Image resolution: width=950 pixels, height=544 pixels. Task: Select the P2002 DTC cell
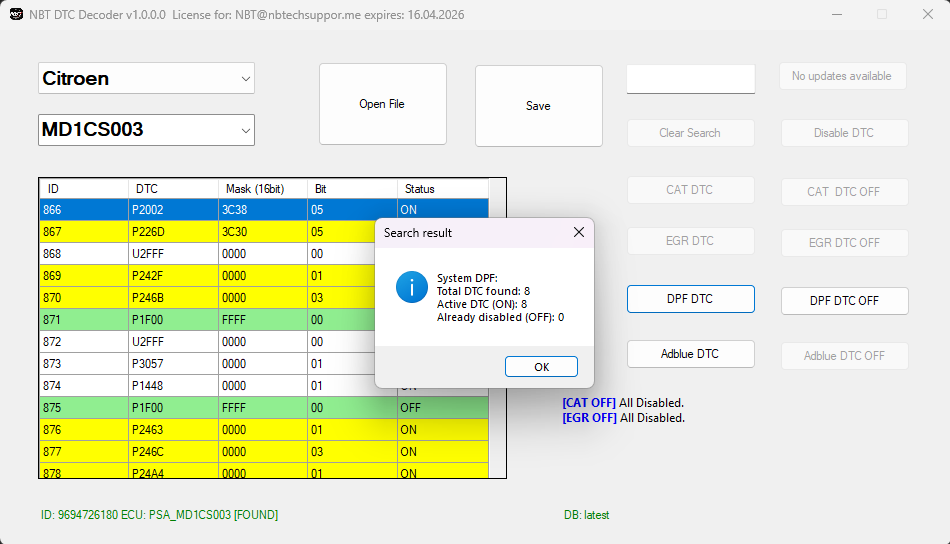point(173,210)
